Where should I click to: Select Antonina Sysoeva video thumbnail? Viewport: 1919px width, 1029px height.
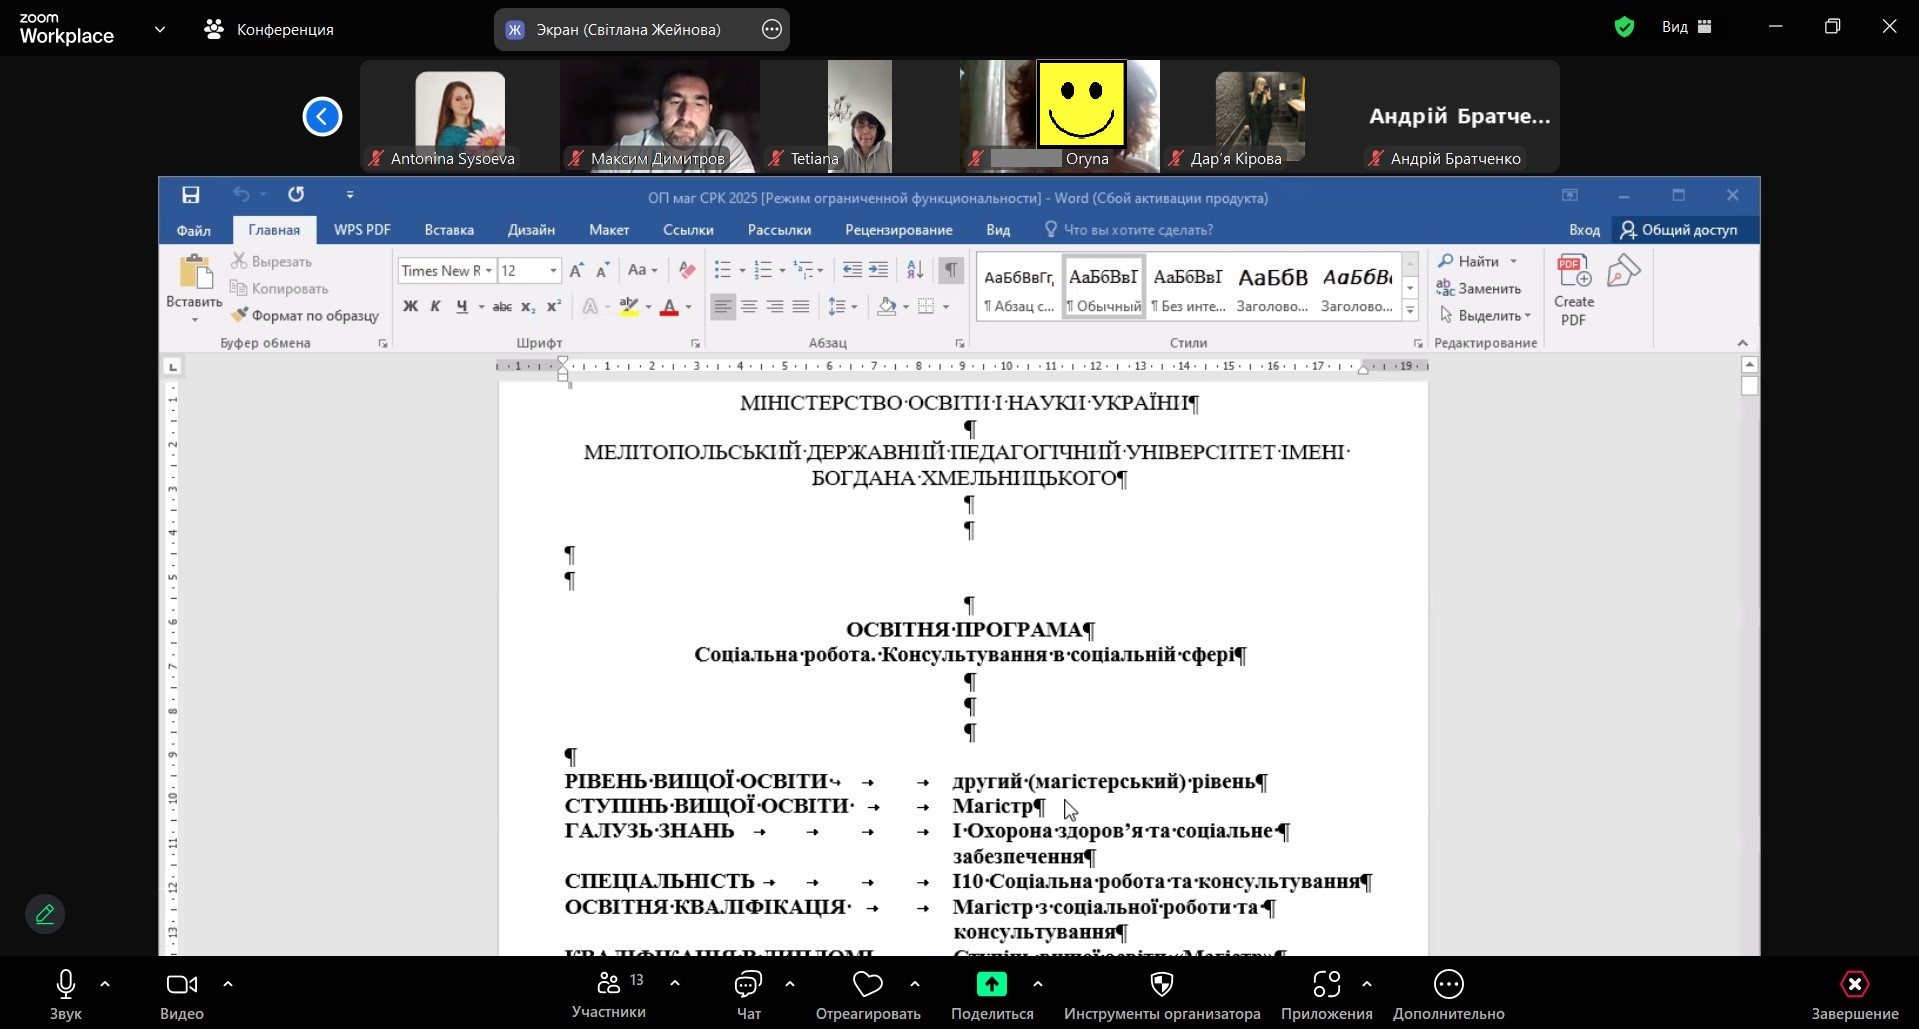click(x=460, y=116)
